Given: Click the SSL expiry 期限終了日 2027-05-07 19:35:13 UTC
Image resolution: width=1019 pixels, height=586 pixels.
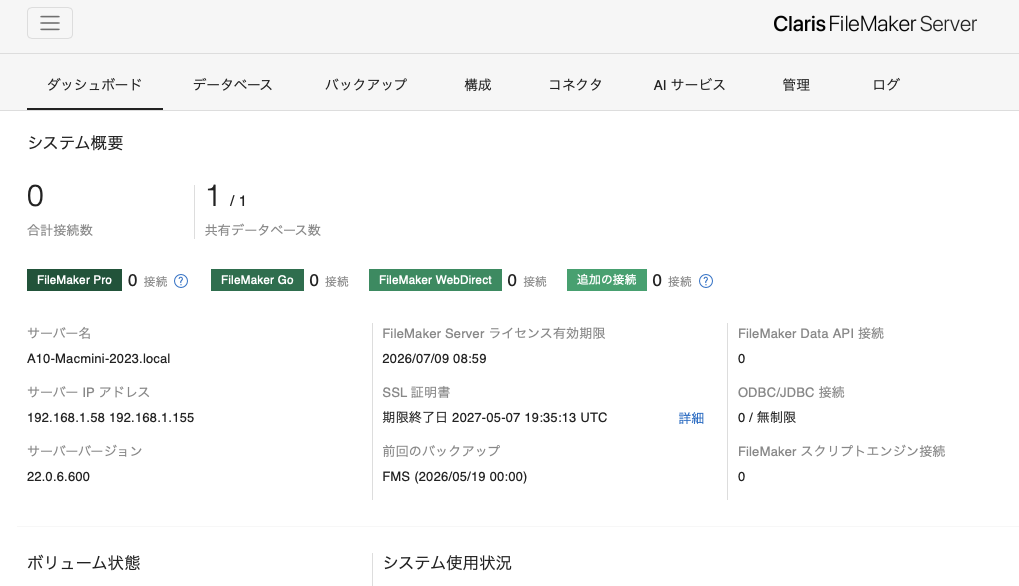Looking at the screenshot, I should (x=495, y=418).
